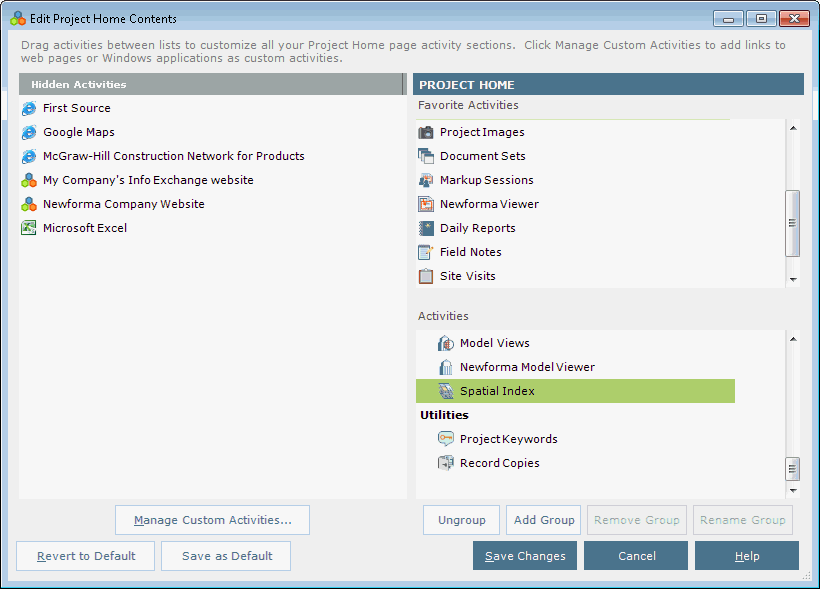Select the Newforma Viewer icon
Viewport: 820px width, 589px height.
tap(426, 204)
